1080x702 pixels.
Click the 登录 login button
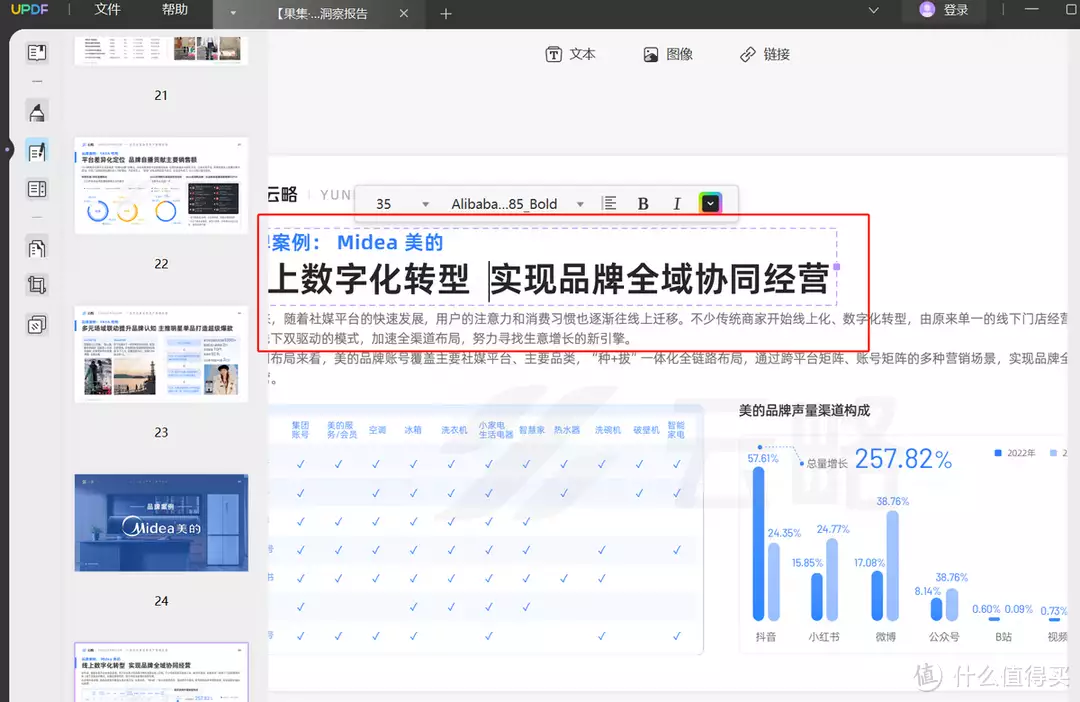pyautogui.click(x=944, y=10)
